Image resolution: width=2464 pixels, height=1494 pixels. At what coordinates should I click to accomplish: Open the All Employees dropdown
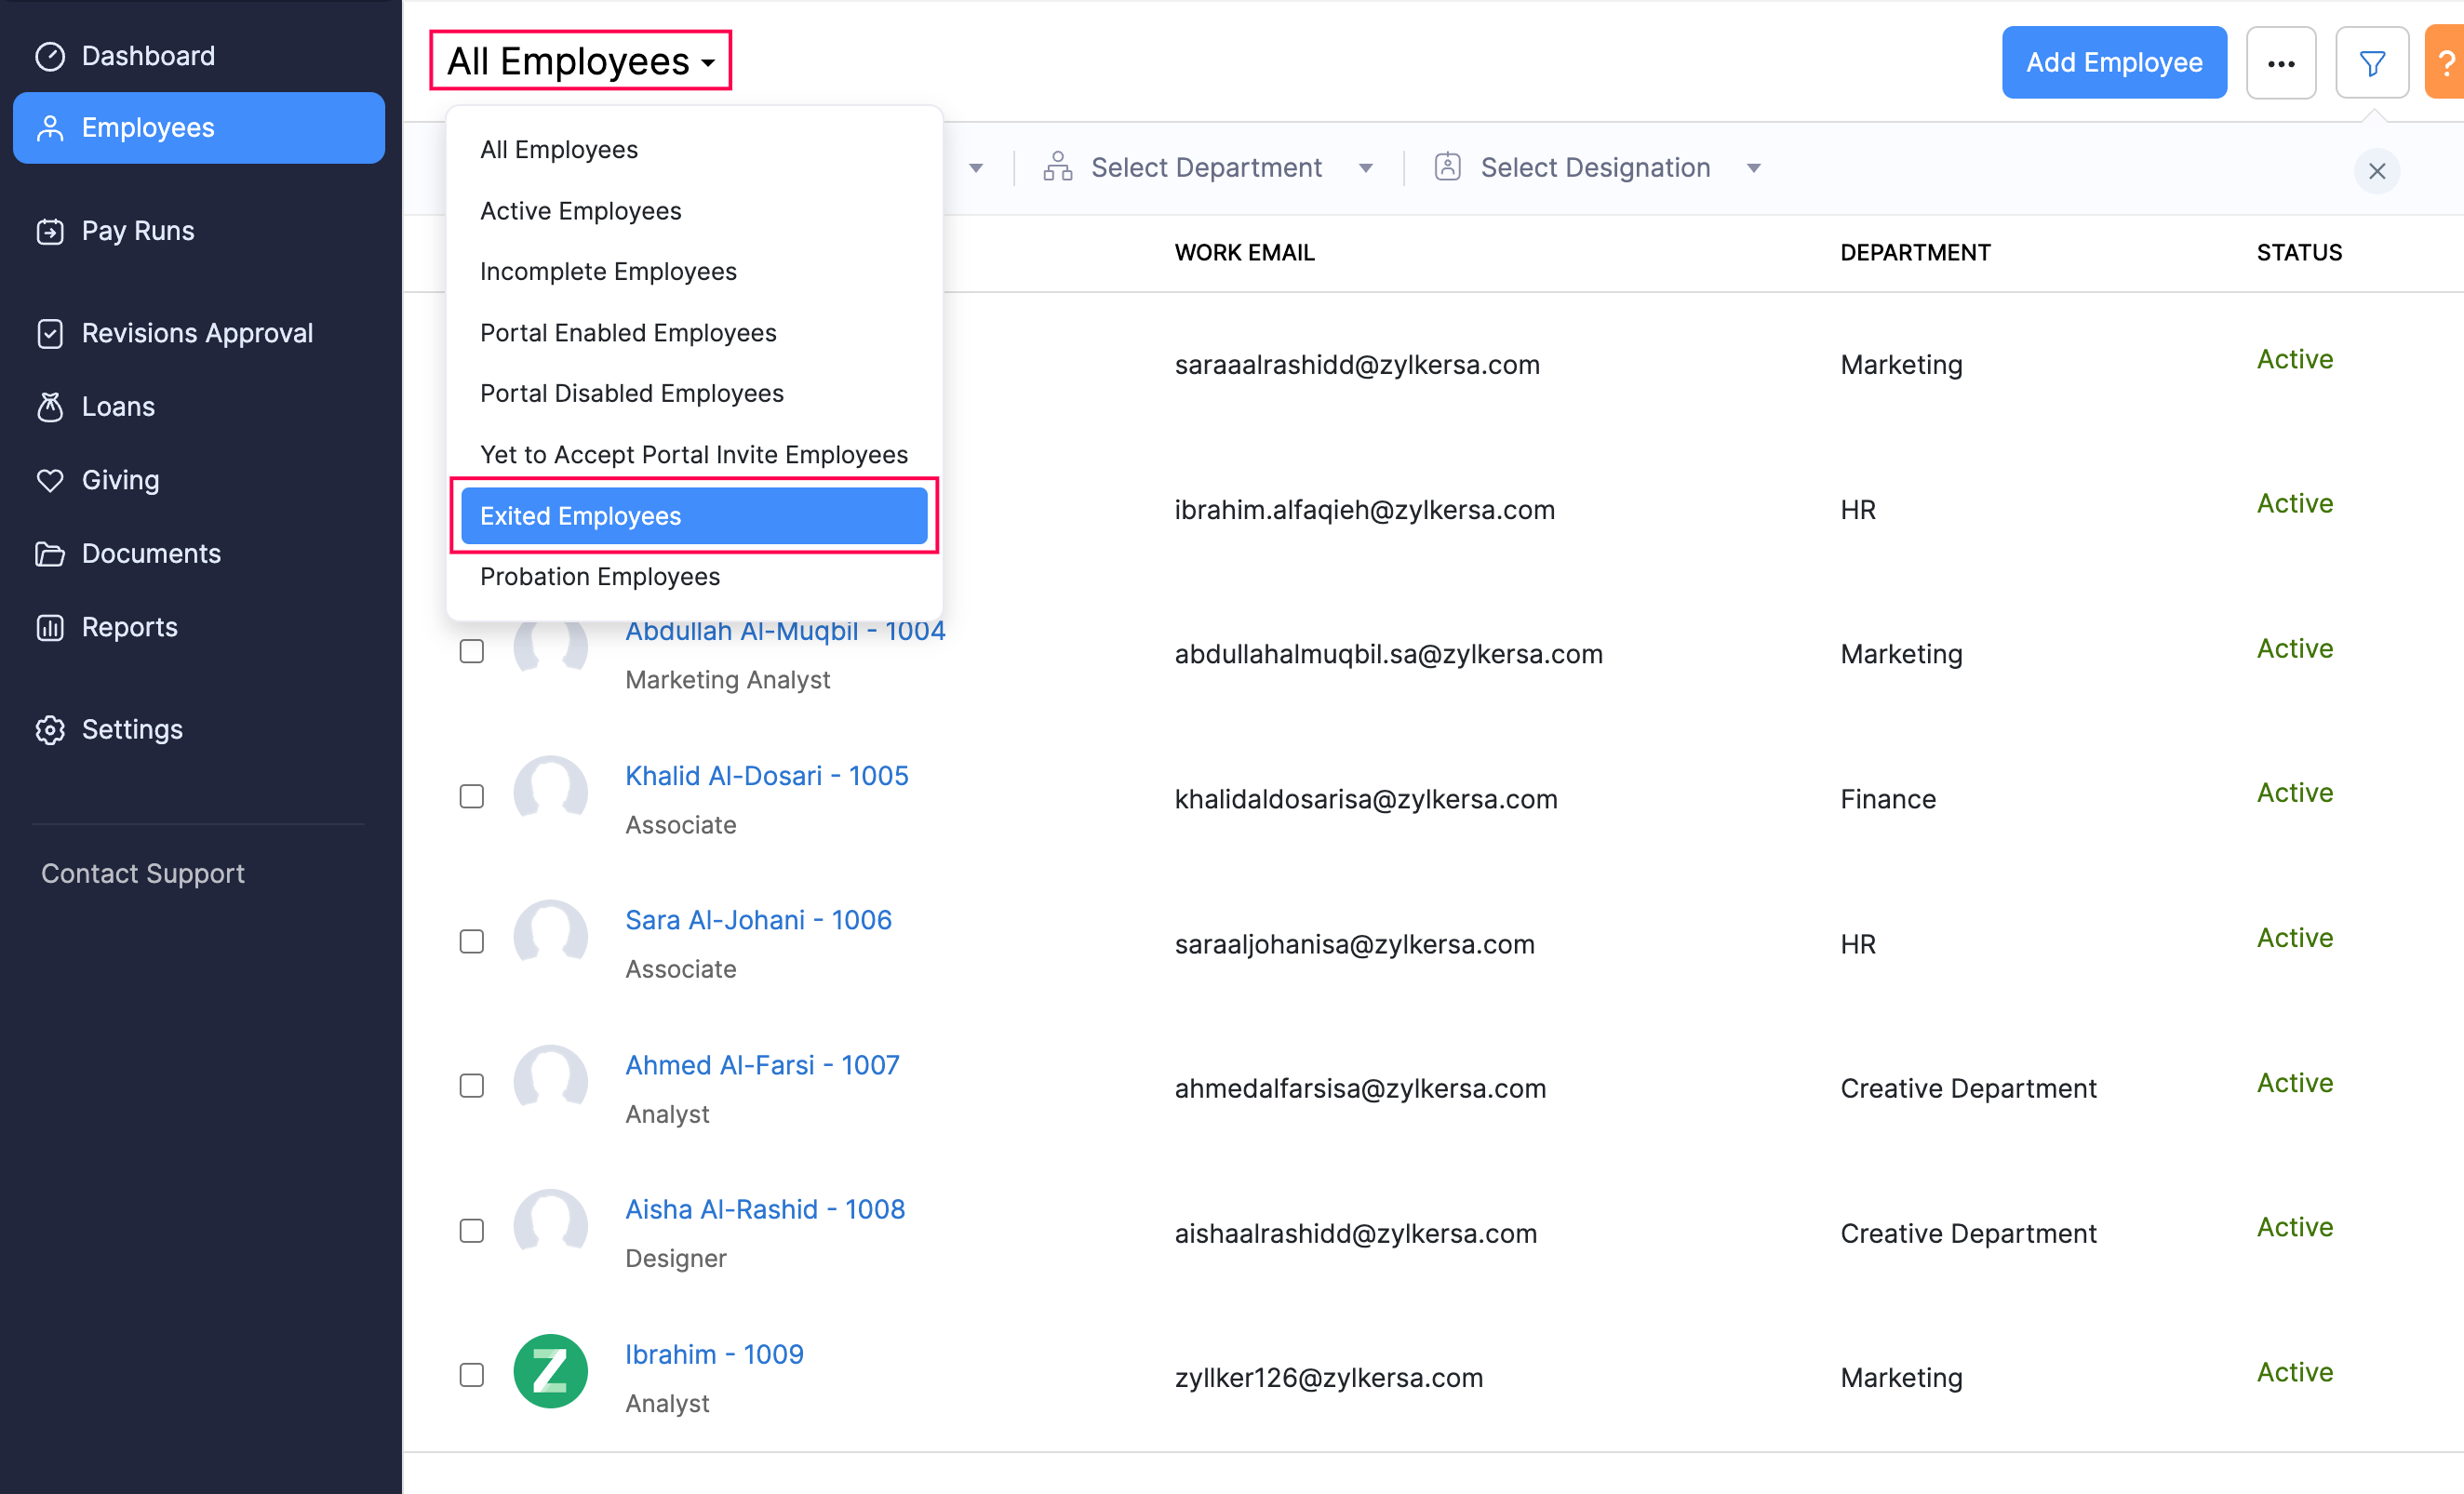tap(580, 60)
